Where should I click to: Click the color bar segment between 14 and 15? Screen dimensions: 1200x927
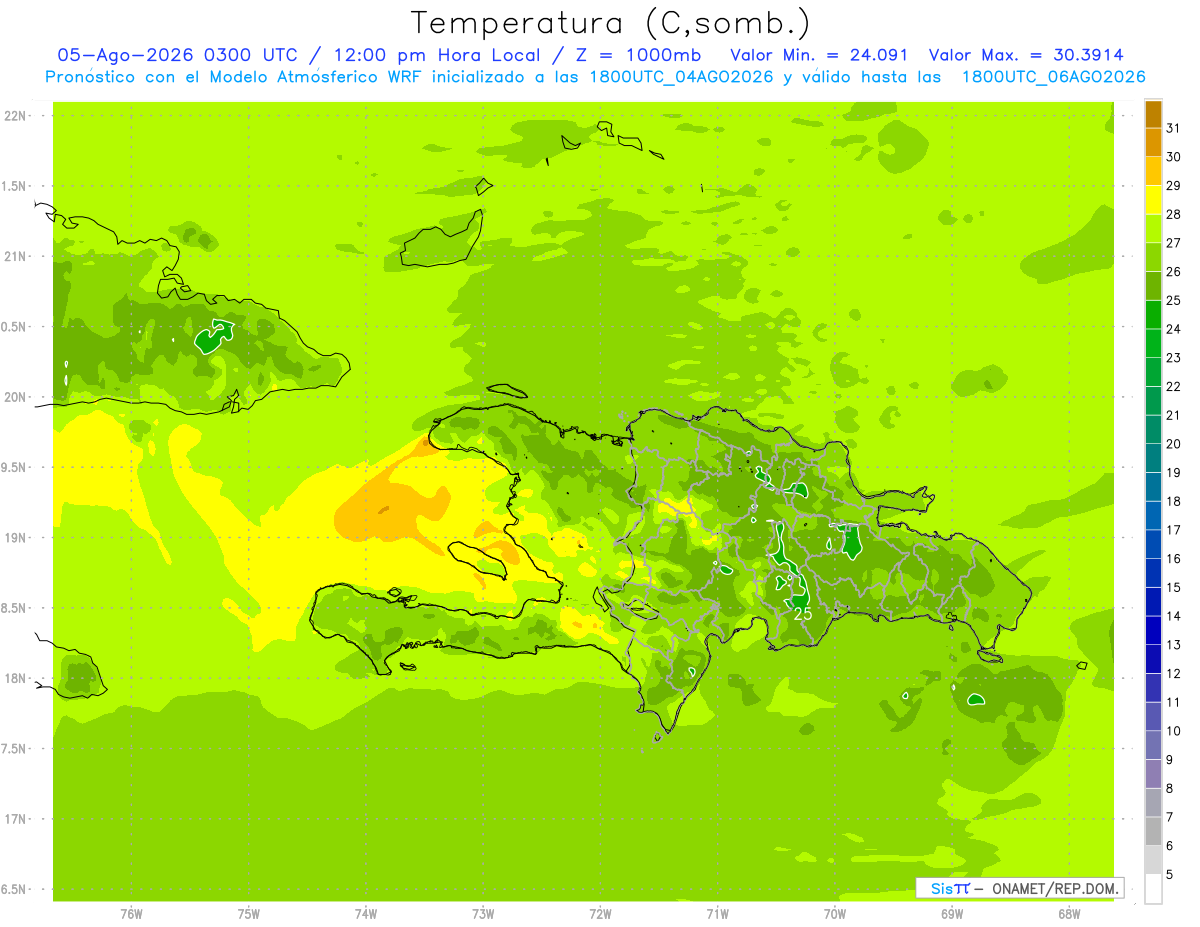(x=1153, y=603)
